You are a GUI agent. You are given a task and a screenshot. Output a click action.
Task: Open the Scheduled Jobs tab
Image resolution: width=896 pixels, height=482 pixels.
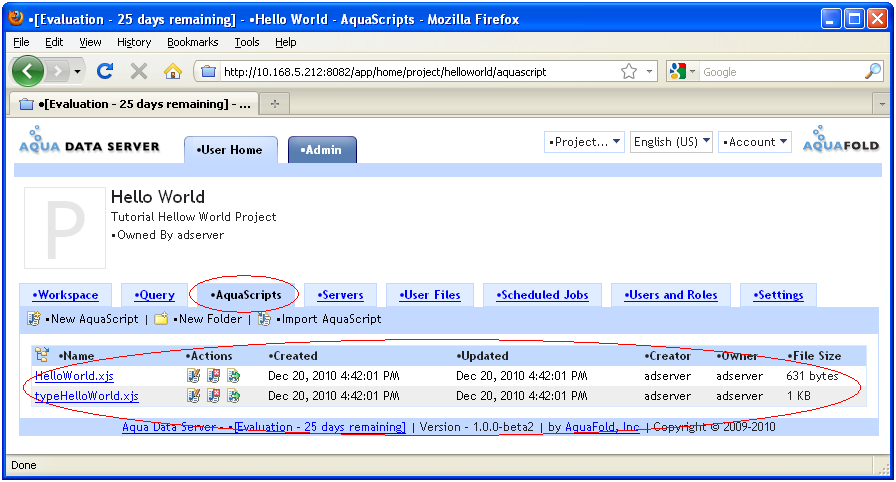pyautogui.click(x=542, y=295)
